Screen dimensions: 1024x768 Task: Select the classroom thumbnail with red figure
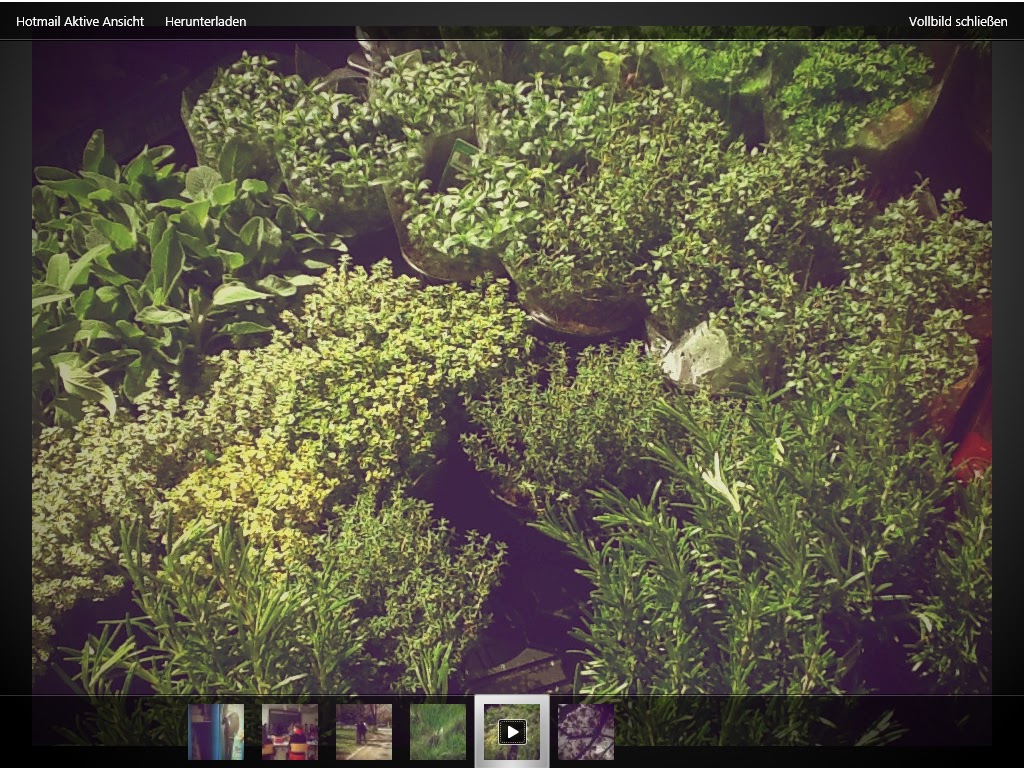point(290,731)
